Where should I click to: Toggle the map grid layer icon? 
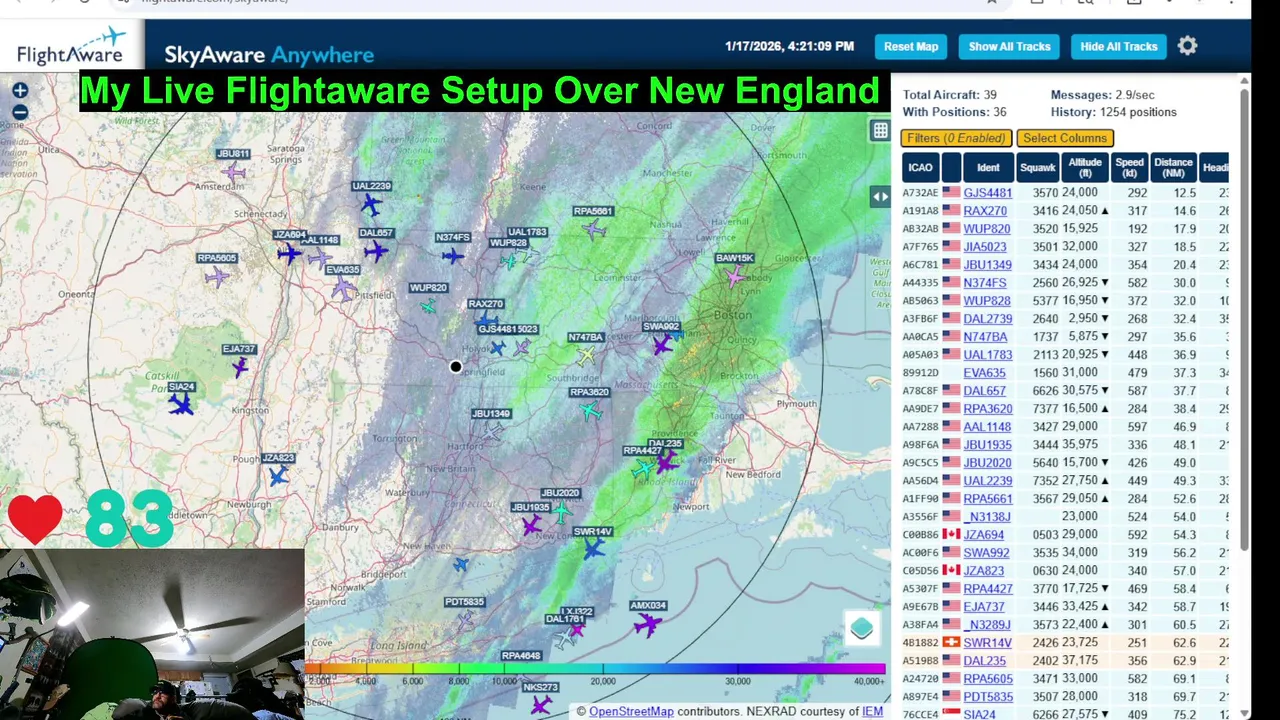tap(880, 130)
